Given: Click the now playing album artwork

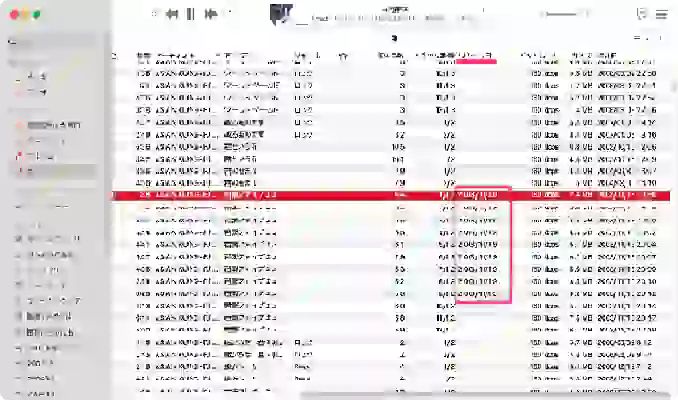Looking at the screenshot, I should coord(281,15).
